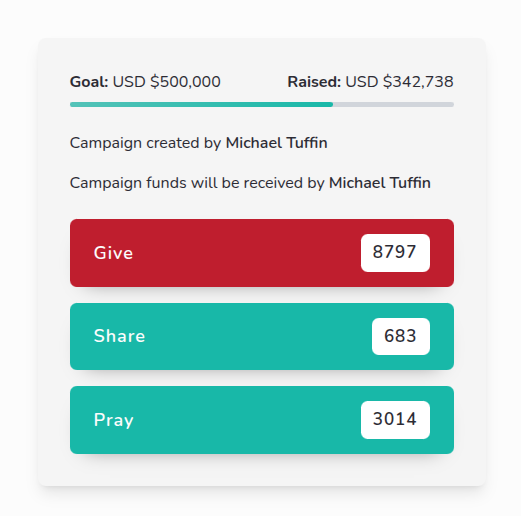The height and width of the screenshot is (516, 521).
Task: Click the 8797 give count badge
Action: point(395,253)
